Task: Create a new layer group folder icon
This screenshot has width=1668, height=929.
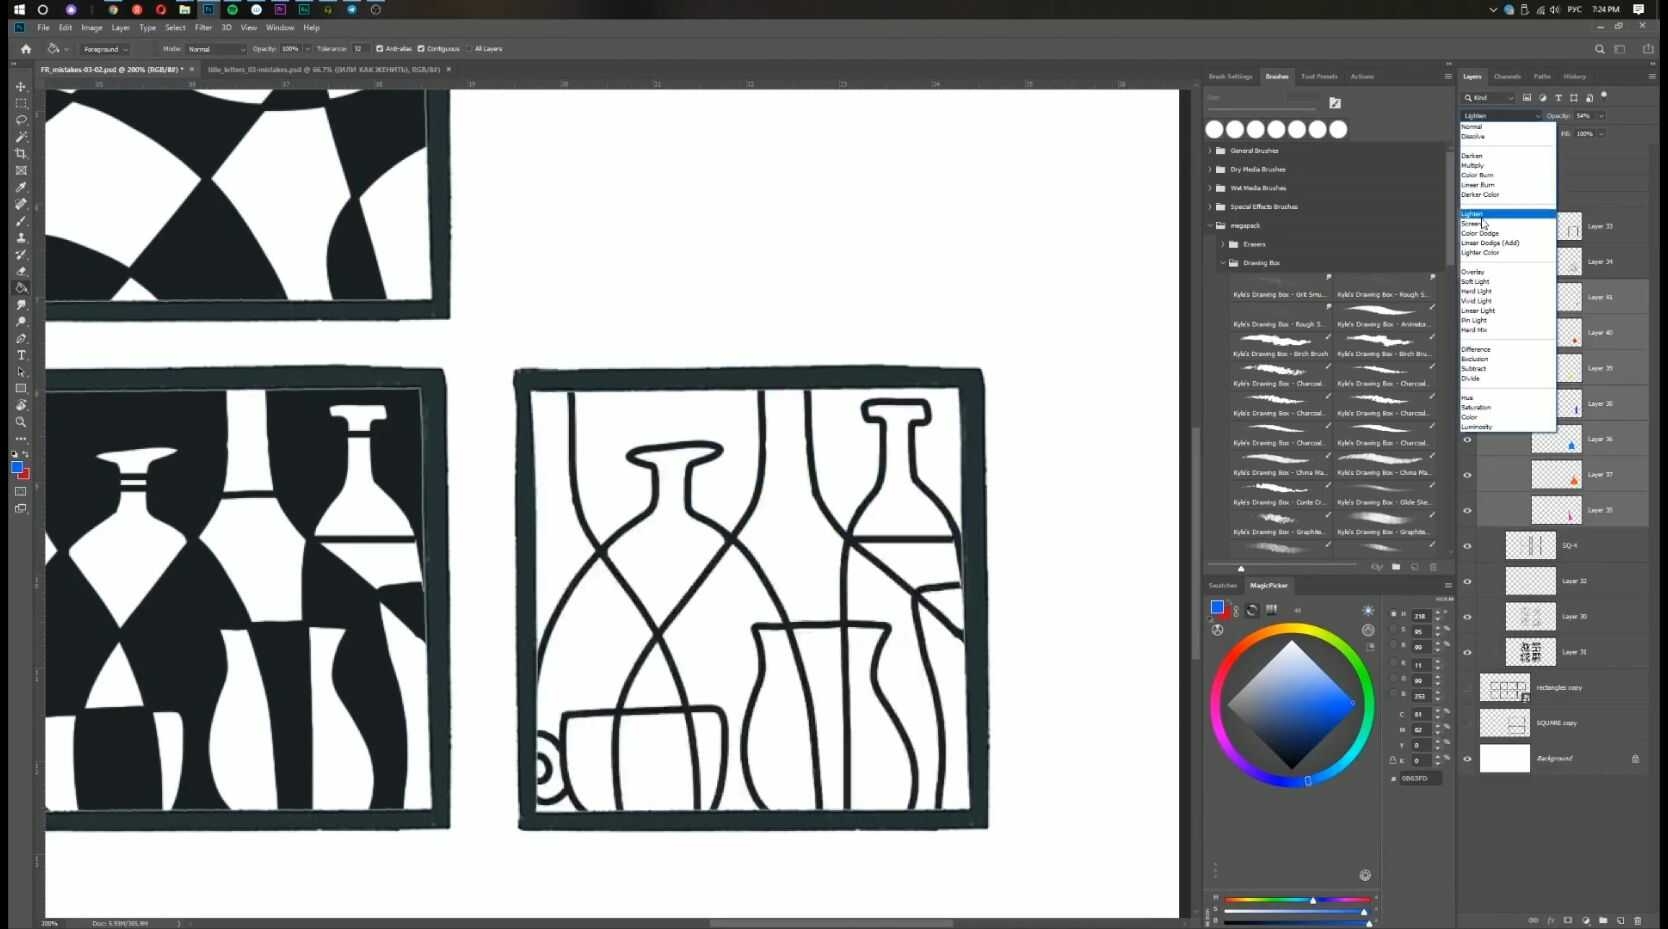Action: (1603, 920)
